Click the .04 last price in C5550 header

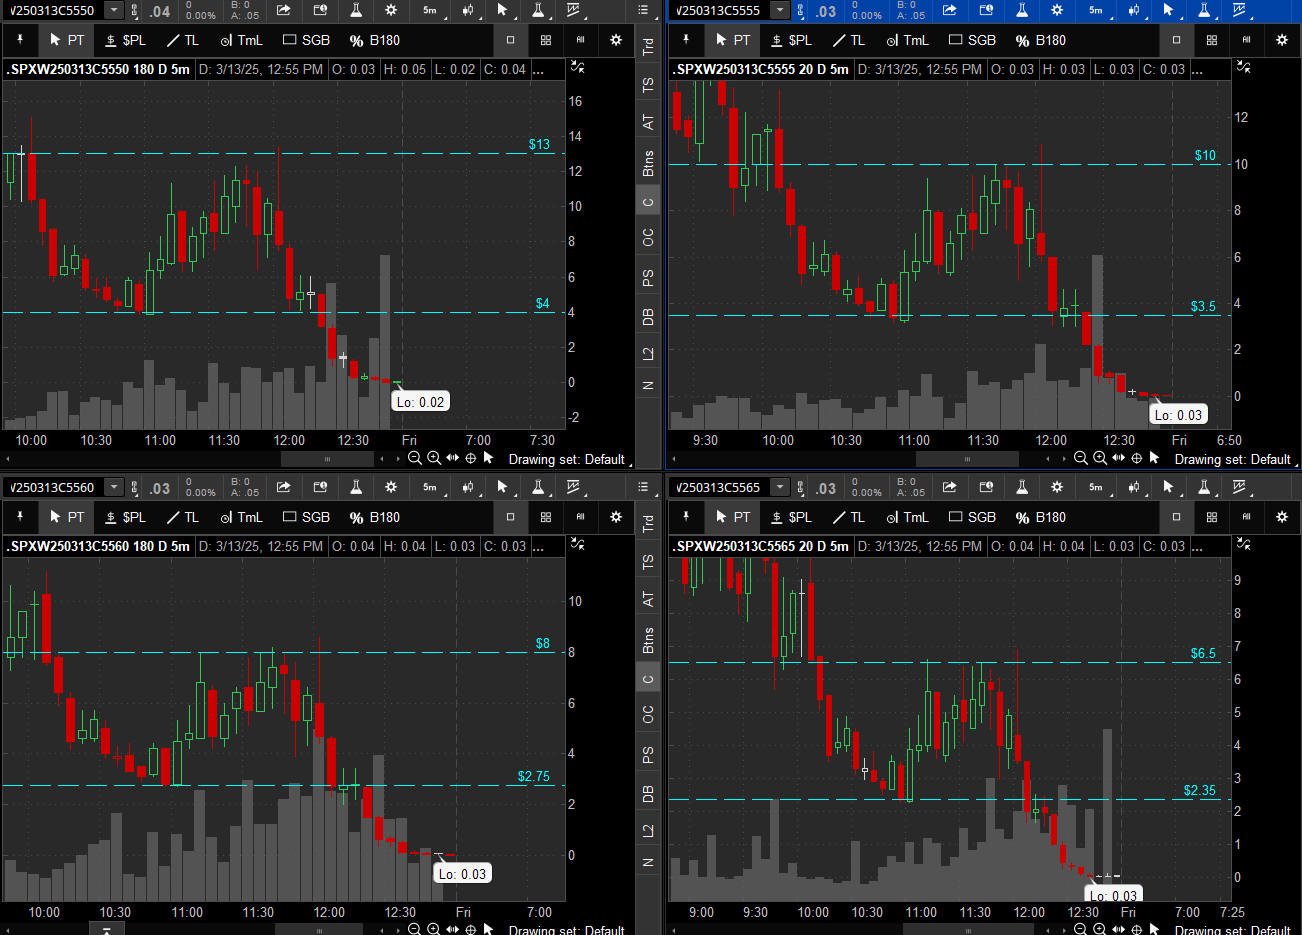[x=160, y=11]
